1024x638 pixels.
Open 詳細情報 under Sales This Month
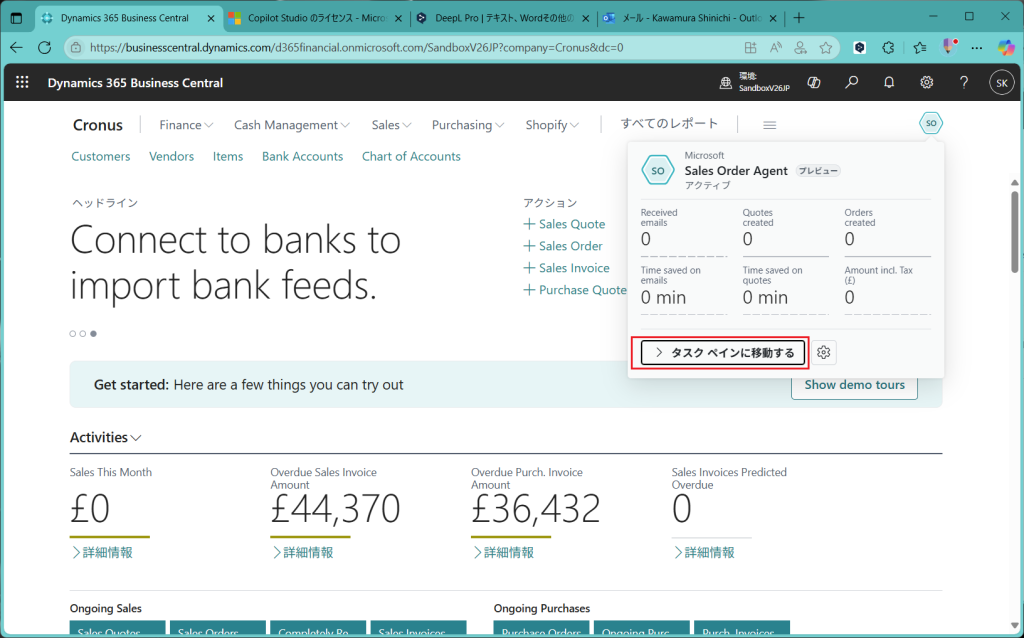pyautogui.click(x=102, y=552)
